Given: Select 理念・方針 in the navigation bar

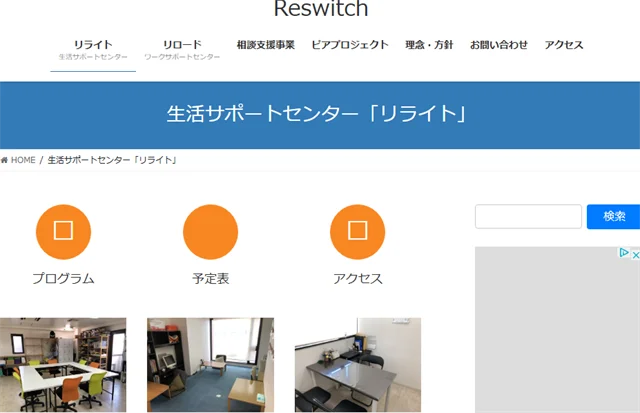Looking at the screenshot, I should [x=429, y=45].
